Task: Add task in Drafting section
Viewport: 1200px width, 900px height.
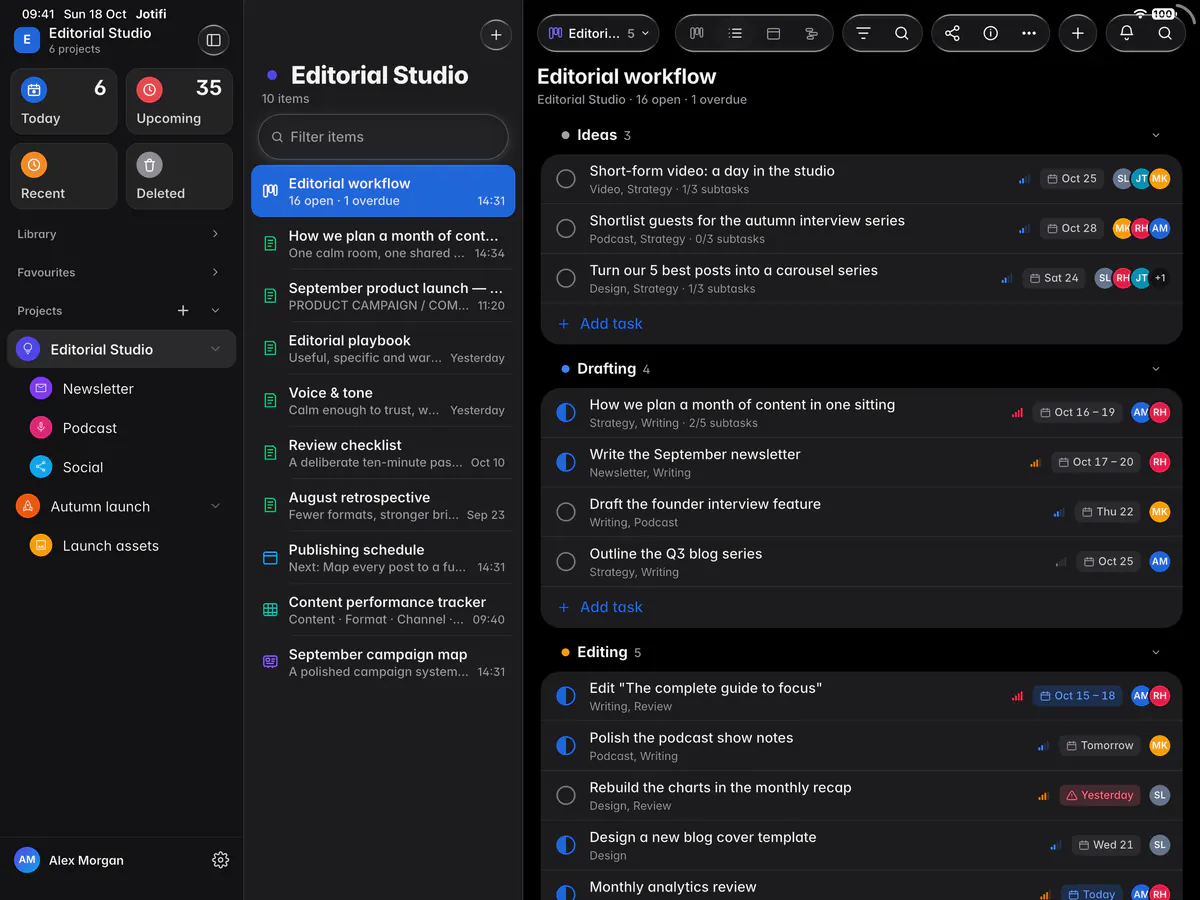Action: click(x=600, y=607)
